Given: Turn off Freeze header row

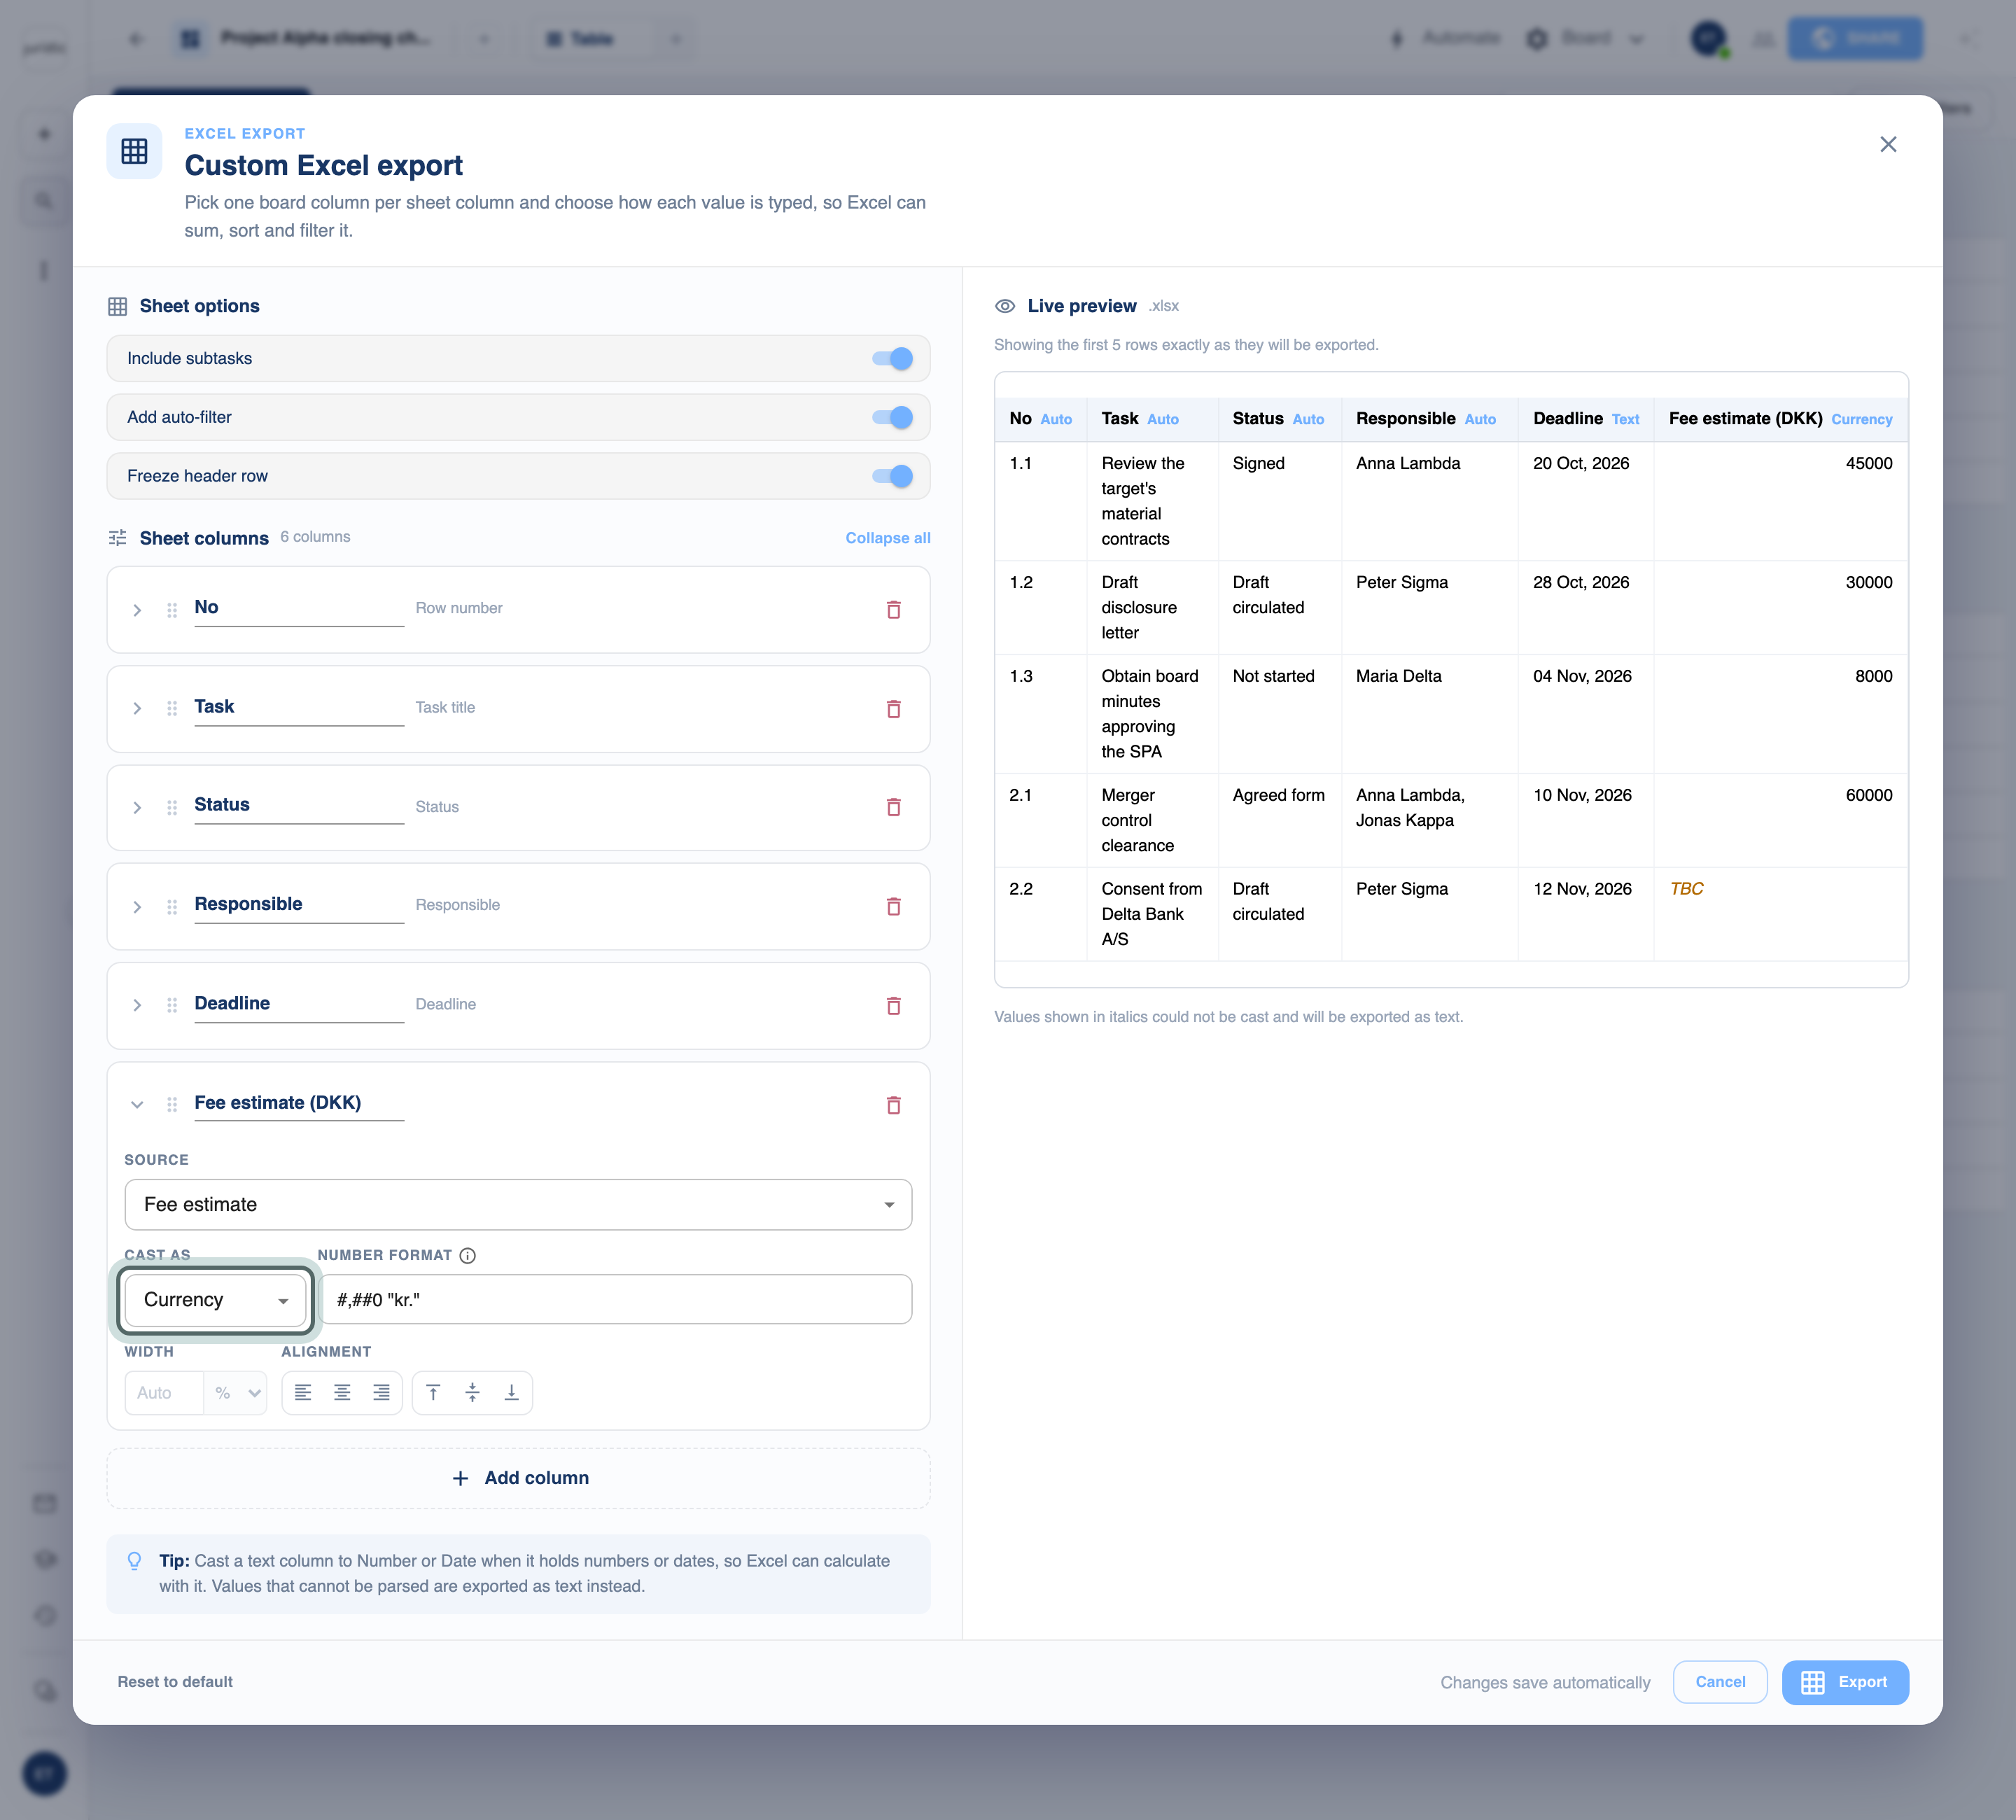Looking at the screenshot, I should pyautogui.click(x=892, y=476).
